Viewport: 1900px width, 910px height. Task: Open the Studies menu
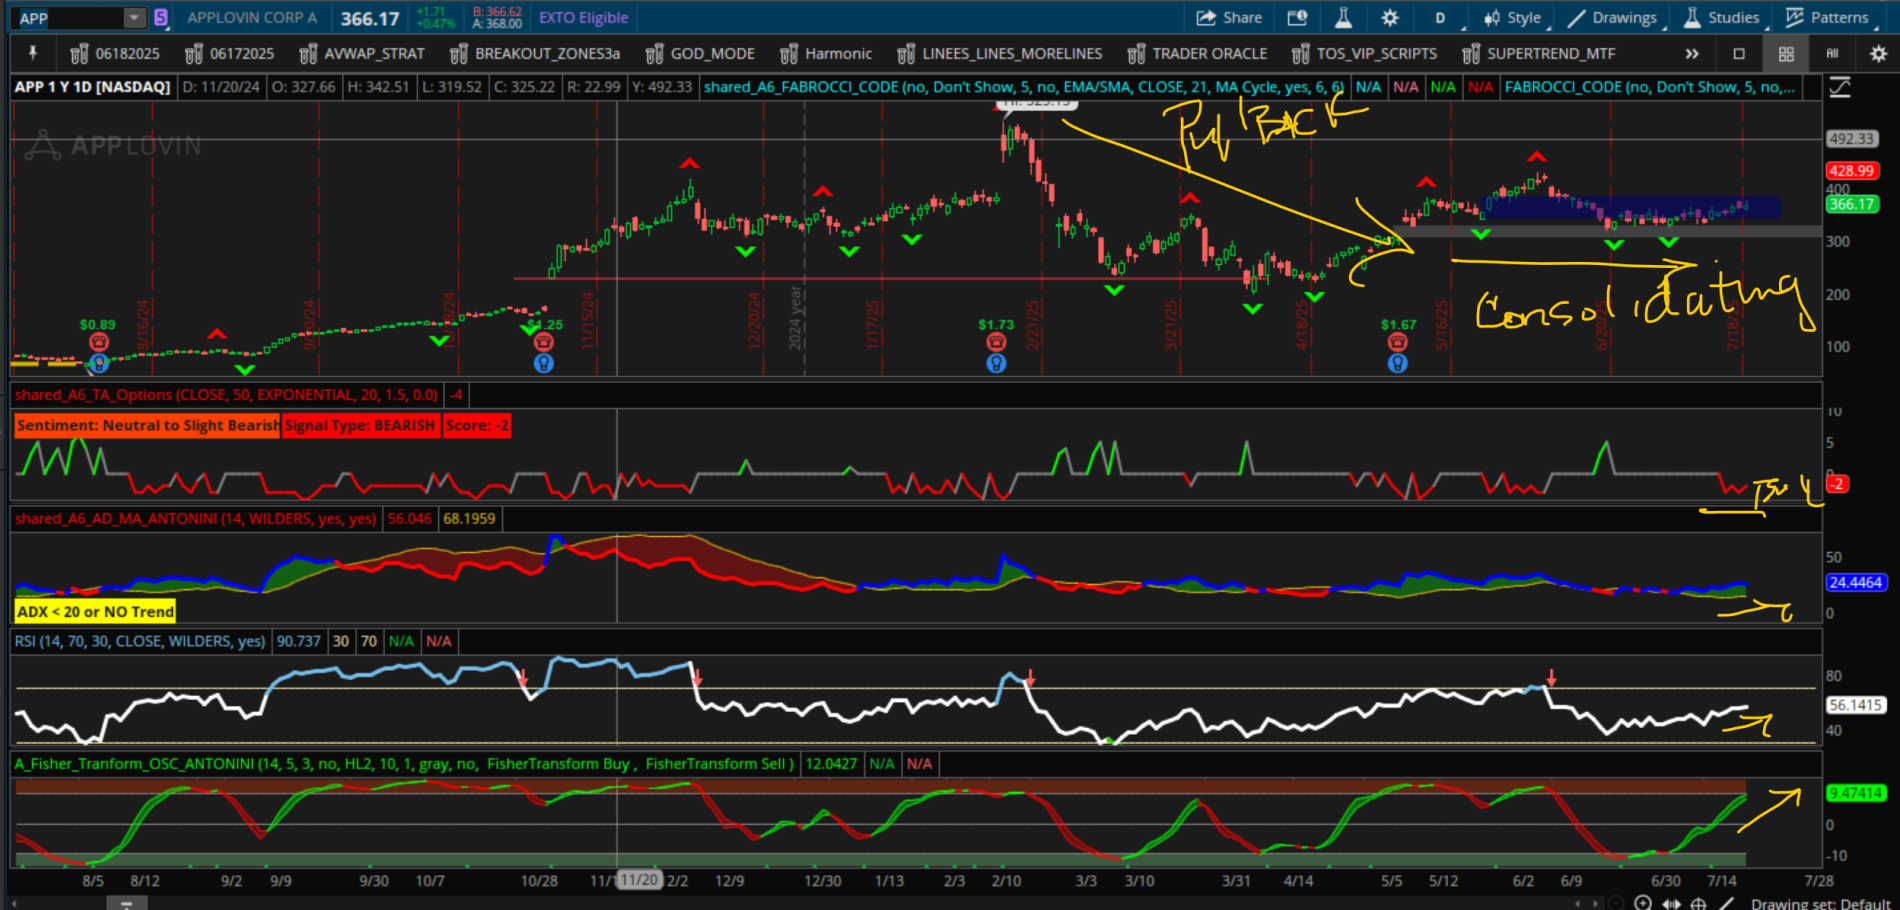click(1724, 18)
